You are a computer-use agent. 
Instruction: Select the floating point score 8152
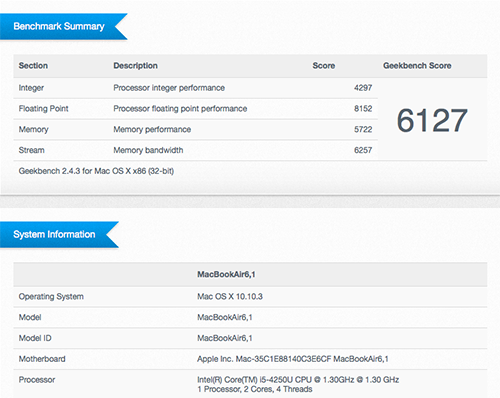[363, 109]
